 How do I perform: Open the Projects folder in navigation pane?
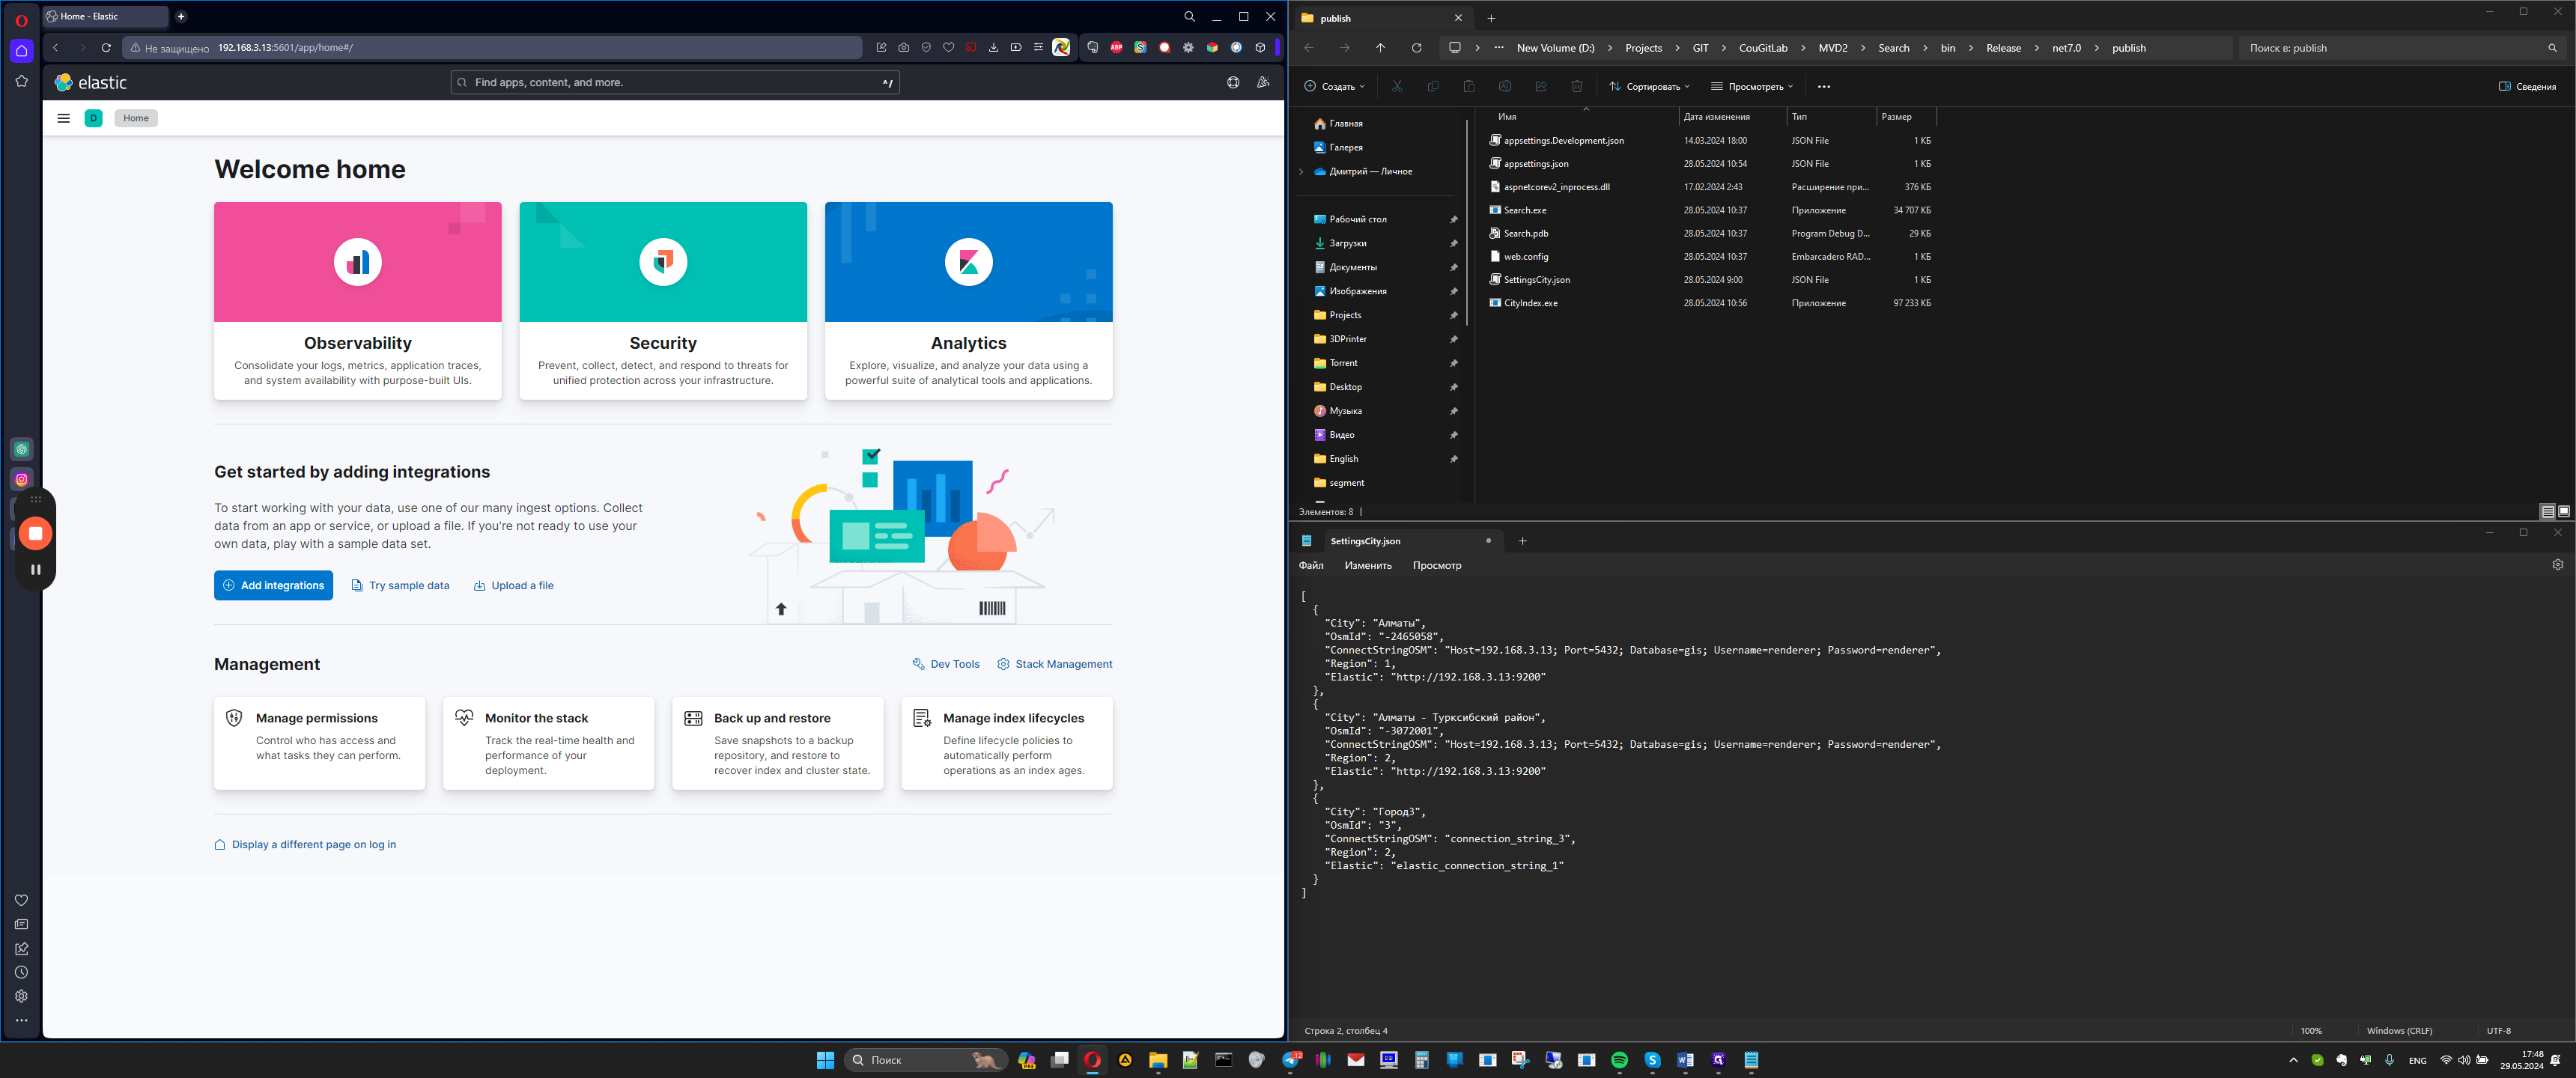pyautogui.click(x=1345, y=315)
